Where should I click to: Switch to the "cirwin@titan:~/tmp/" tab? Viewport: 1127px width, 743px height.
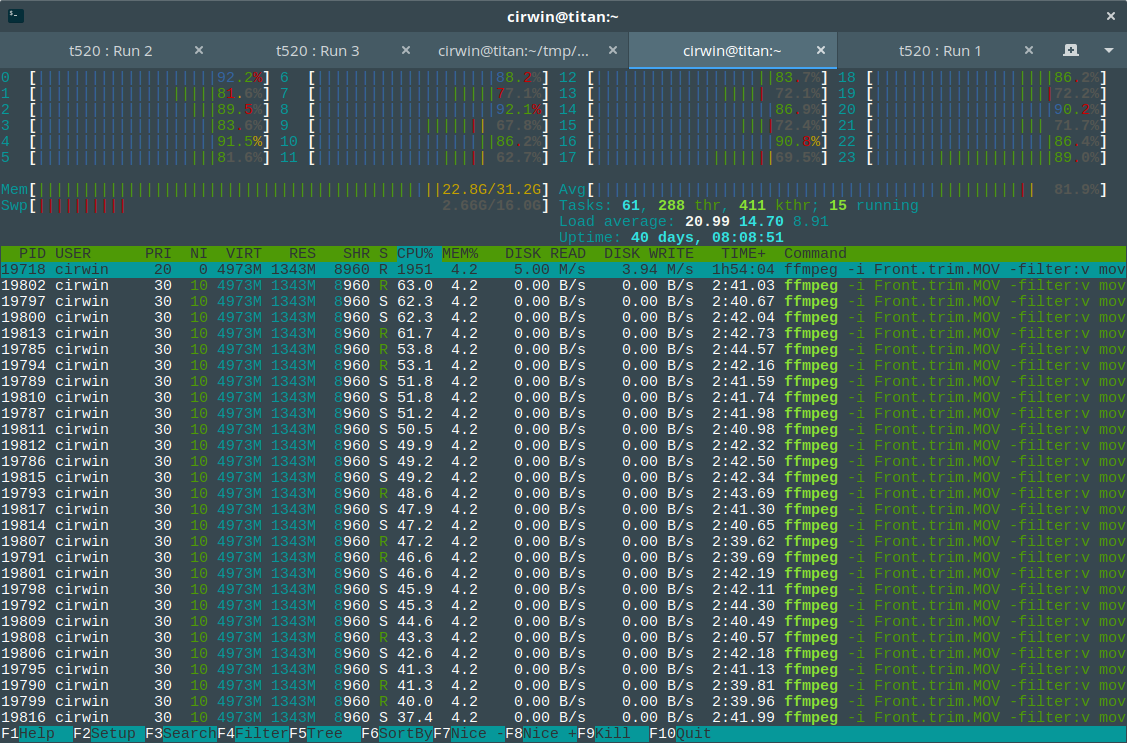click(520, 49)
